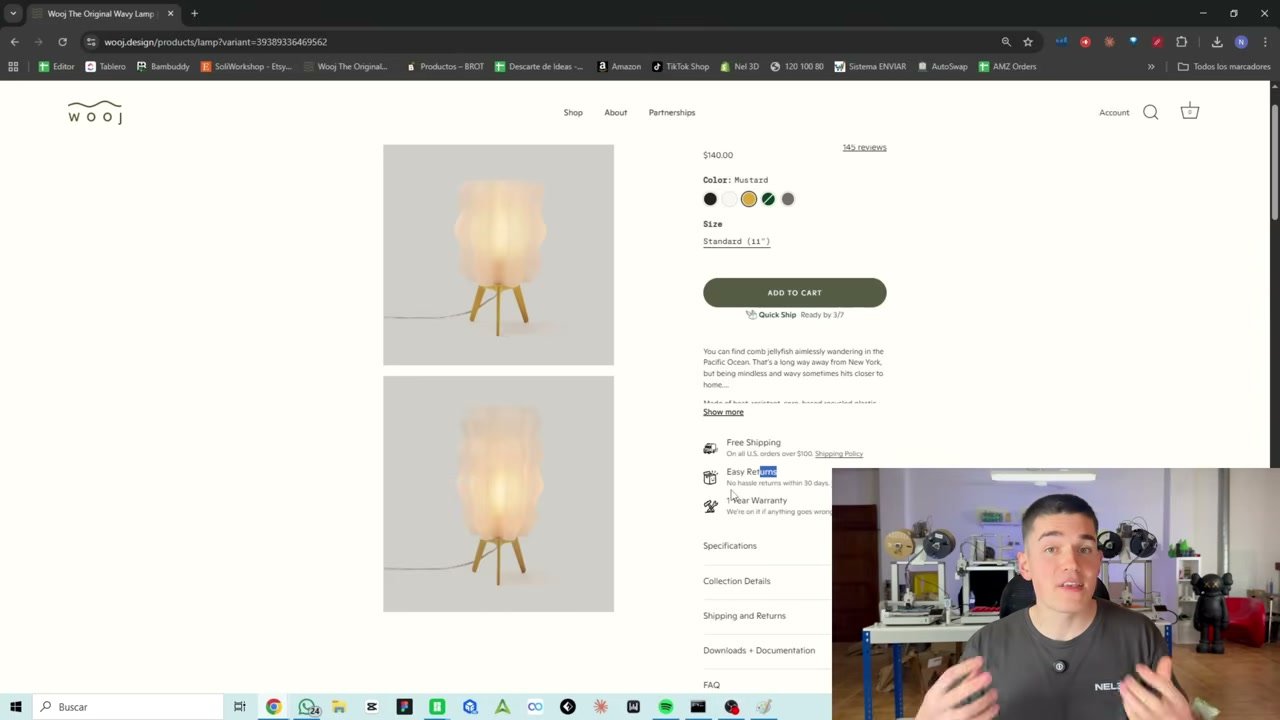Open File Explorer from the taskbar
This screenshot has height=720, width=1280.
point(339,707)
